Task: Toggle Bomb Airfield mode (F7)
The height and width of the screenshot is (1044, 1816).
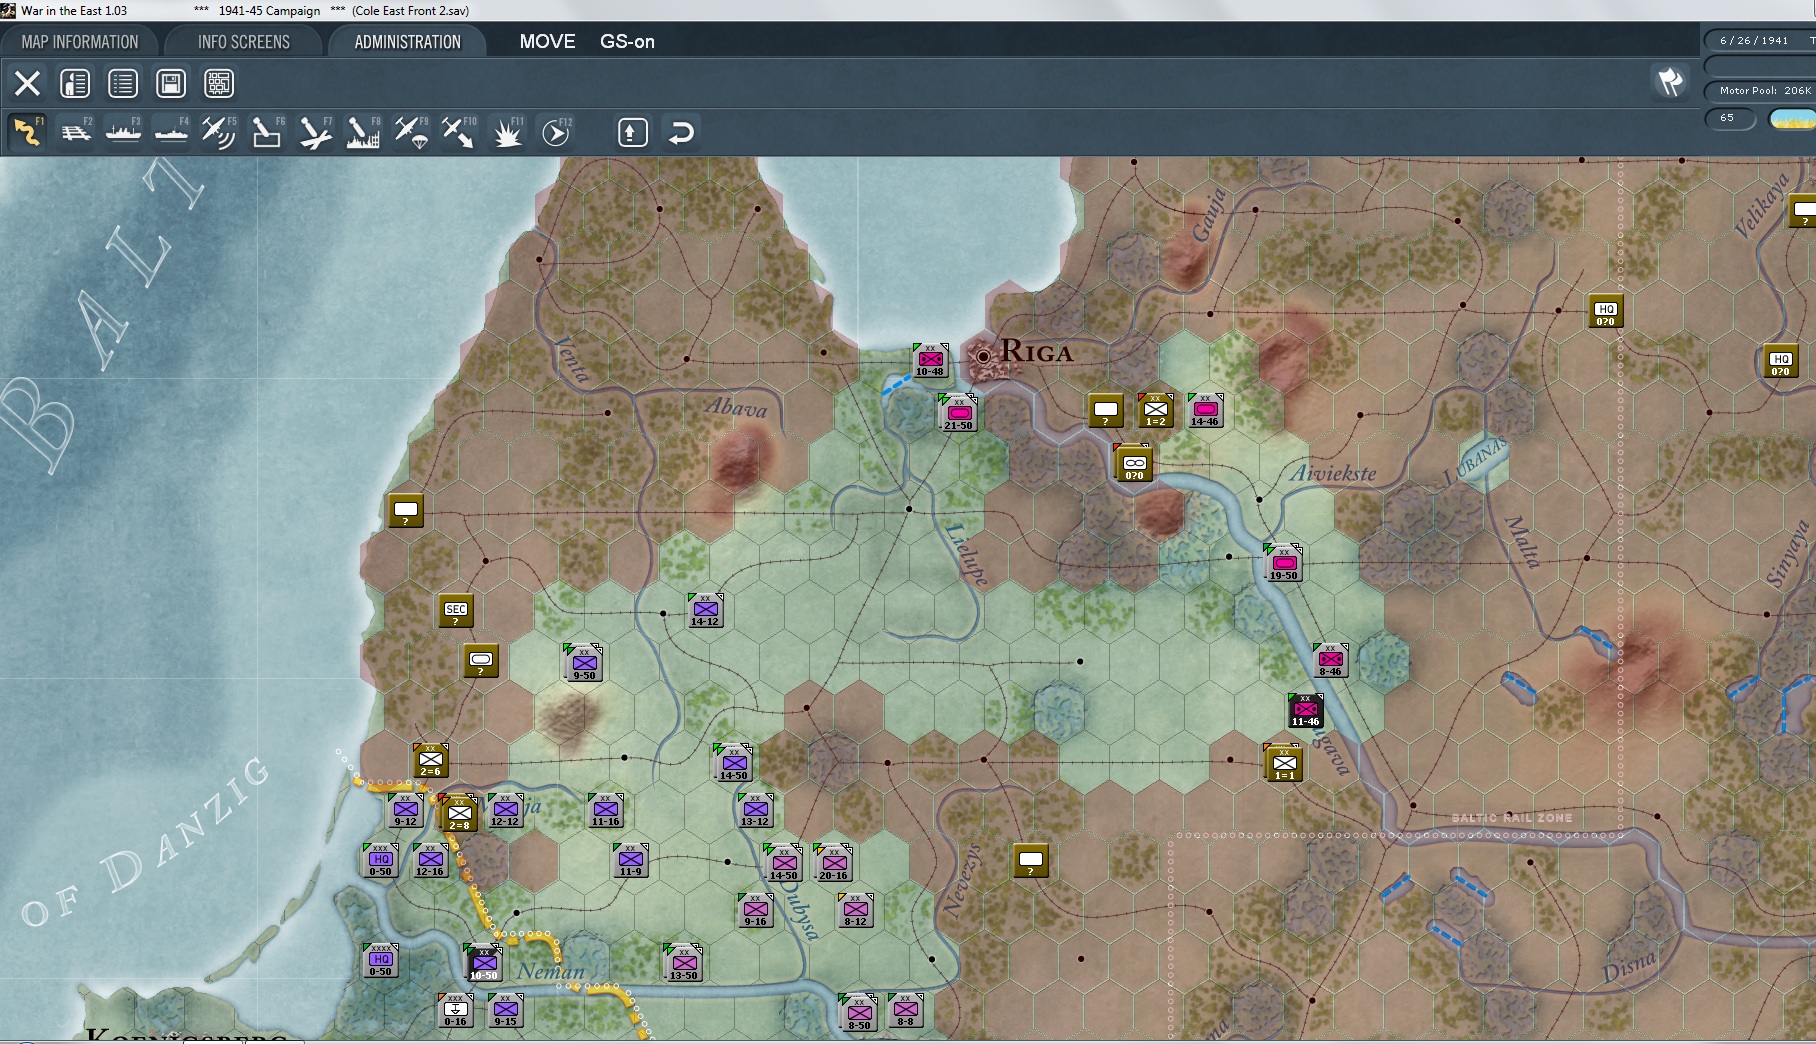Action: (315, 132)
